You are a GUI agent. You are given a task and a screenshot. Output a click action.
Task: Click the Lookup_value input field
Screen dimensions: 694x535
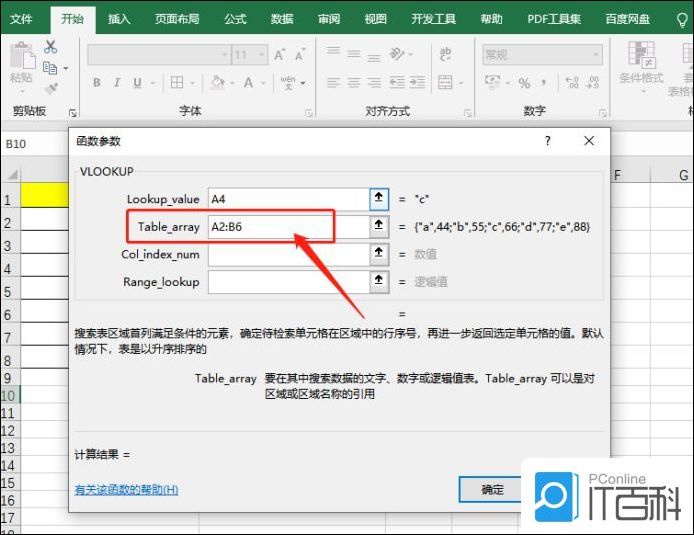tap(289, 199)
